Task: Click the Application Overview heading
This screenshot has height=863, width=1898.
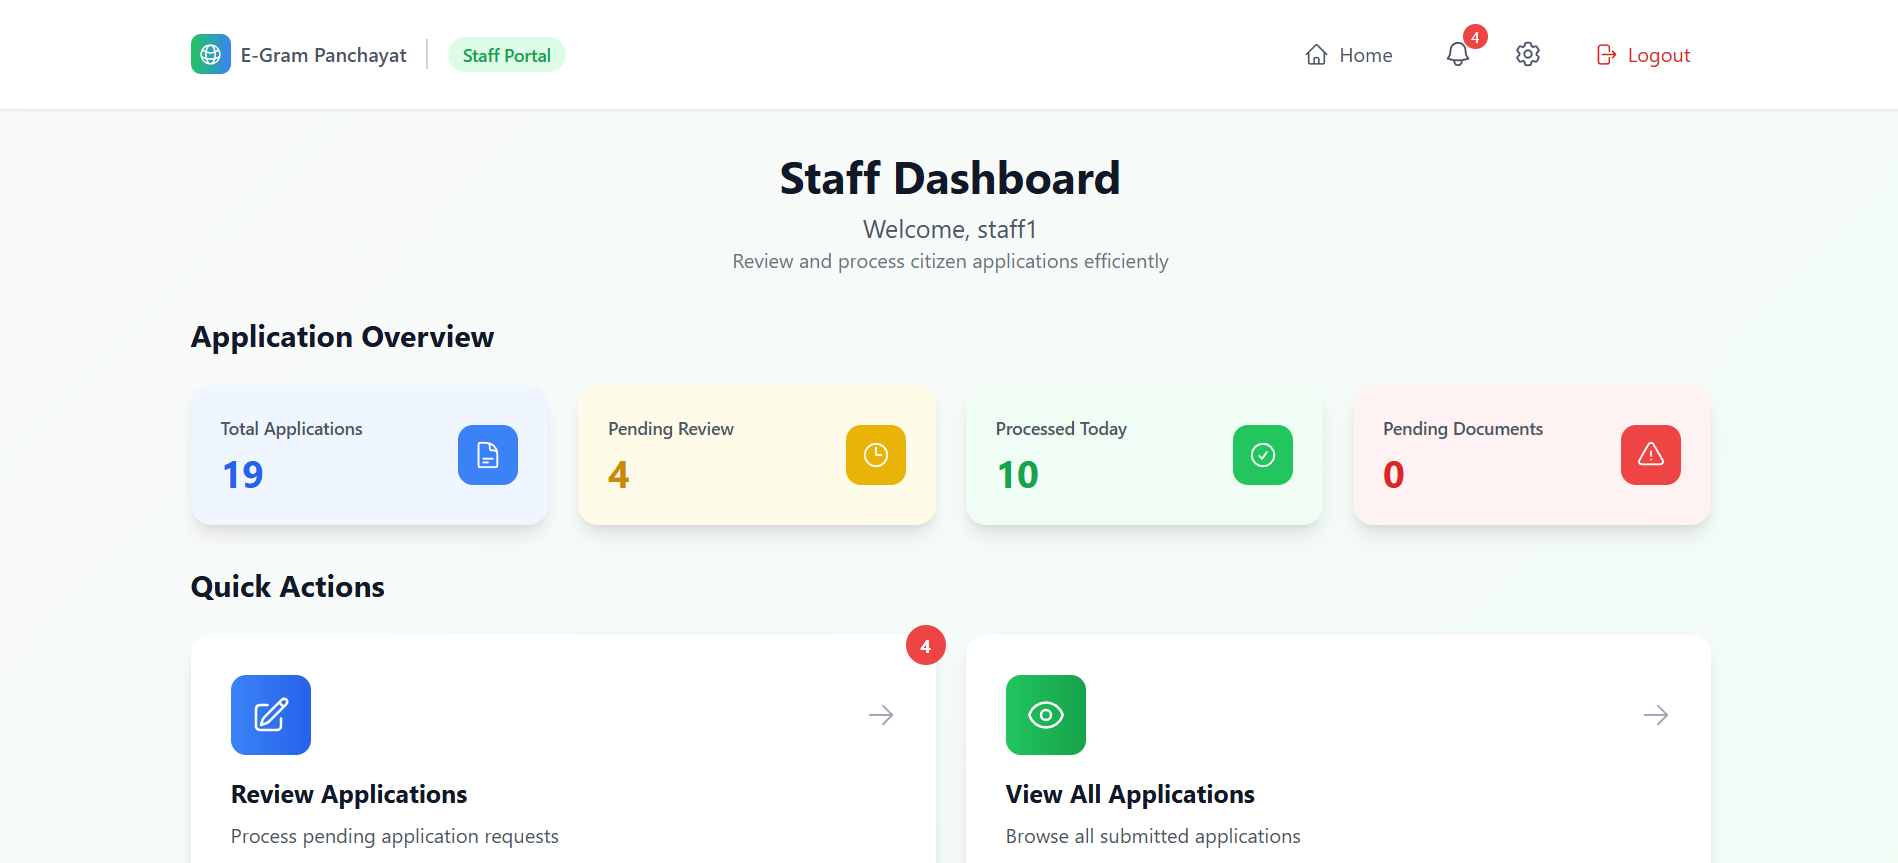Action: [343, 337]
